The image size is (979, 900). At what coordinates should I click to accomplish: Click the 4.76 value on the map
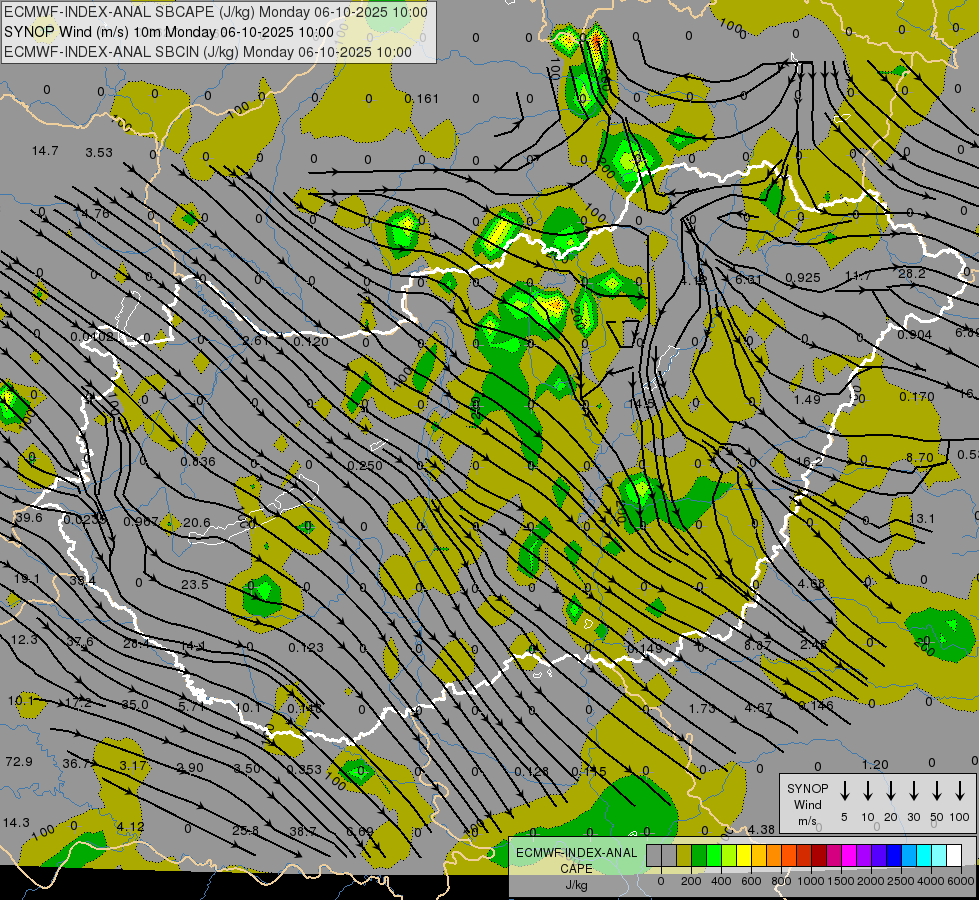tap(96, 213)
